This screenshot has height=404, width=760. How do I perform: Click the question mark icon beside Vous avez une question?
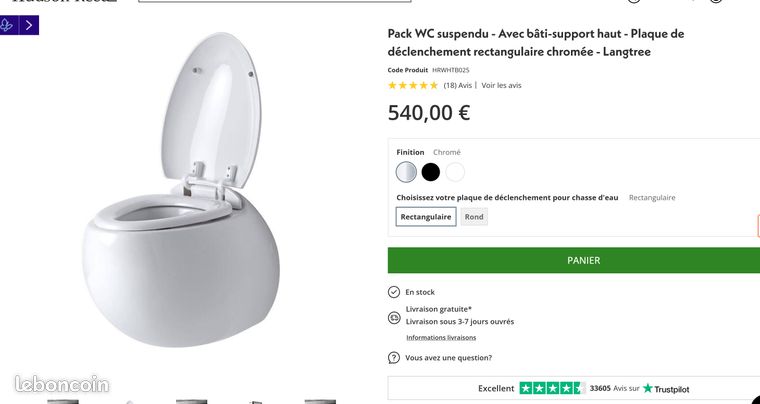click(394, 358)
